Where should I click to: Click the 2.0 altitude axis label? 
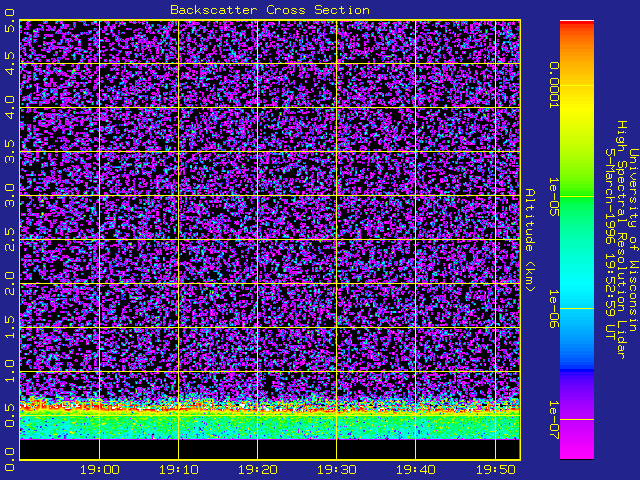9,284
